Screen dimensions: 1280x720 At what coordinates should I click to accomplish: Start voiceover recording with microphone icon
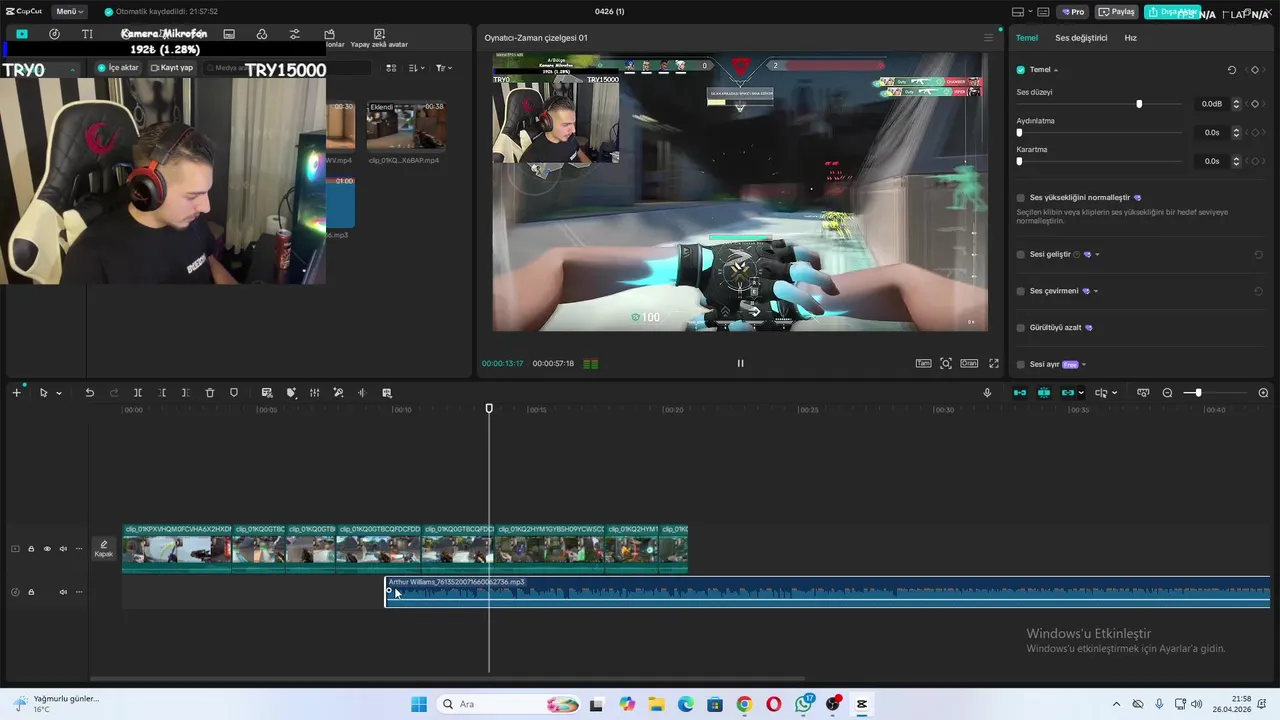[x=987, y=393]
